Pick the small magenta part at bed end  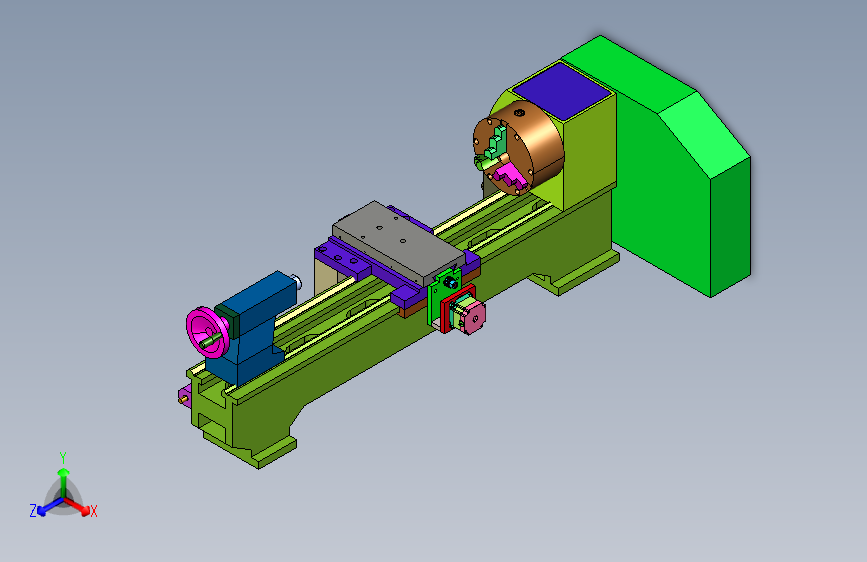point(185,396)
